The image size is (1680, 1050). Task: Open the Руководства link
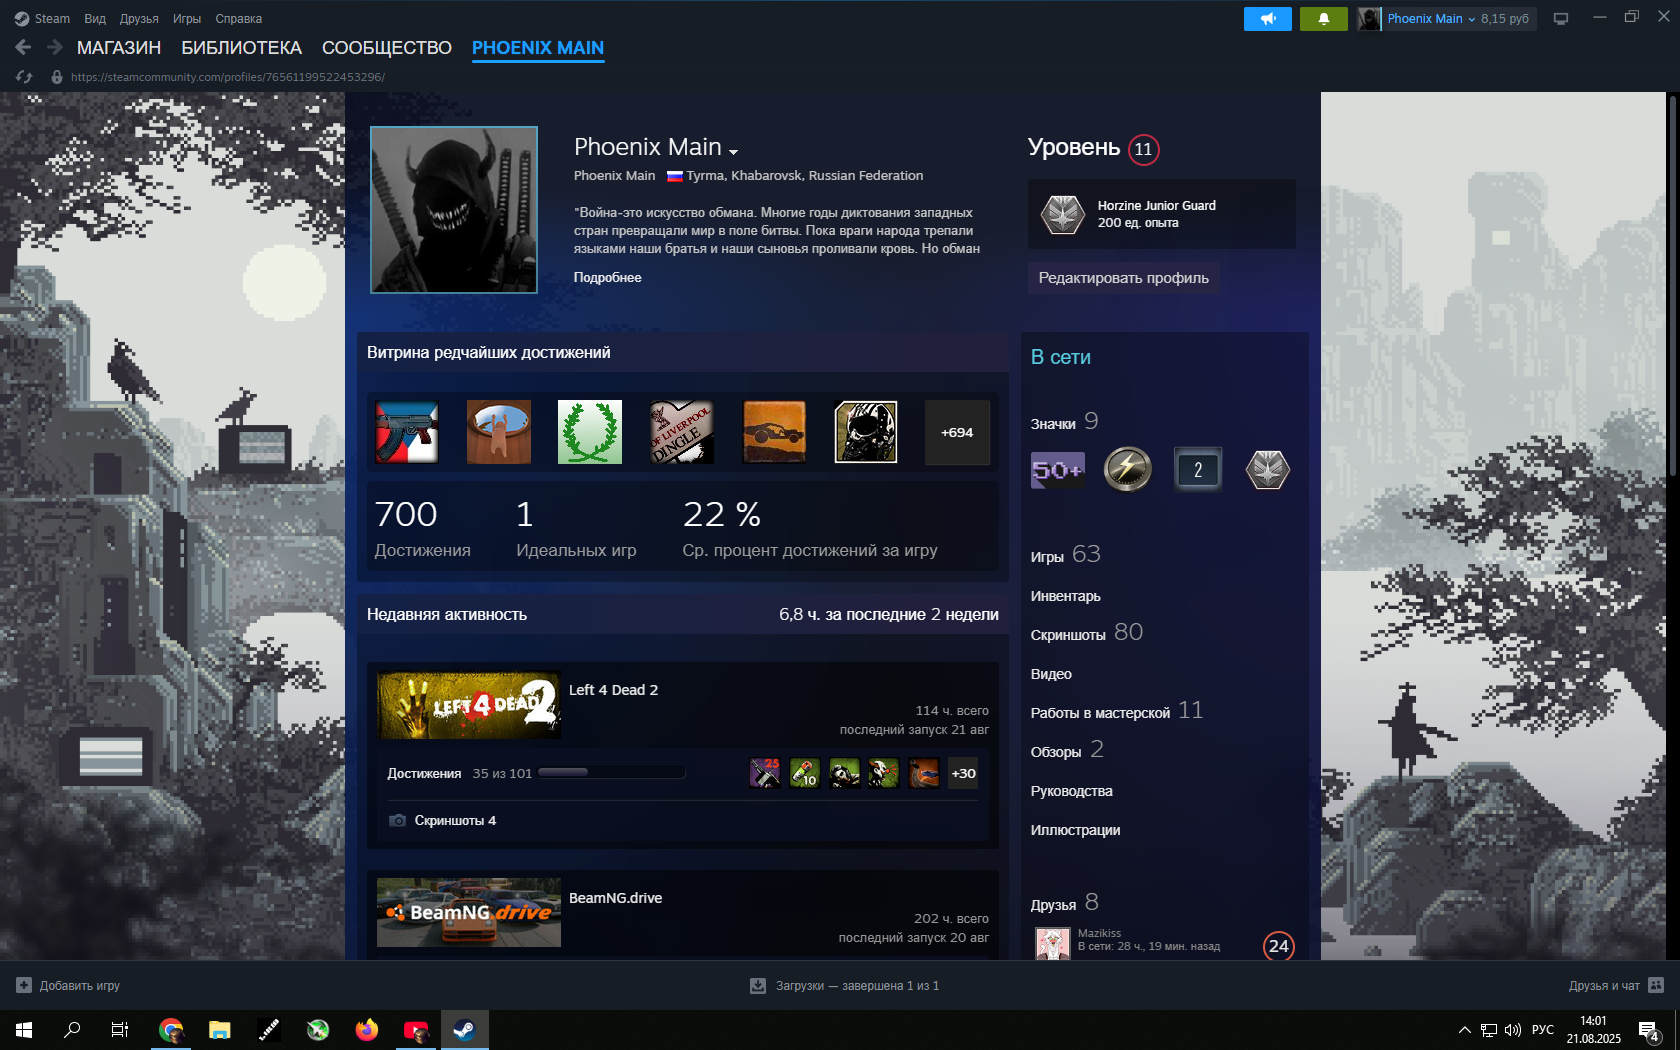tap(1072, 791)
